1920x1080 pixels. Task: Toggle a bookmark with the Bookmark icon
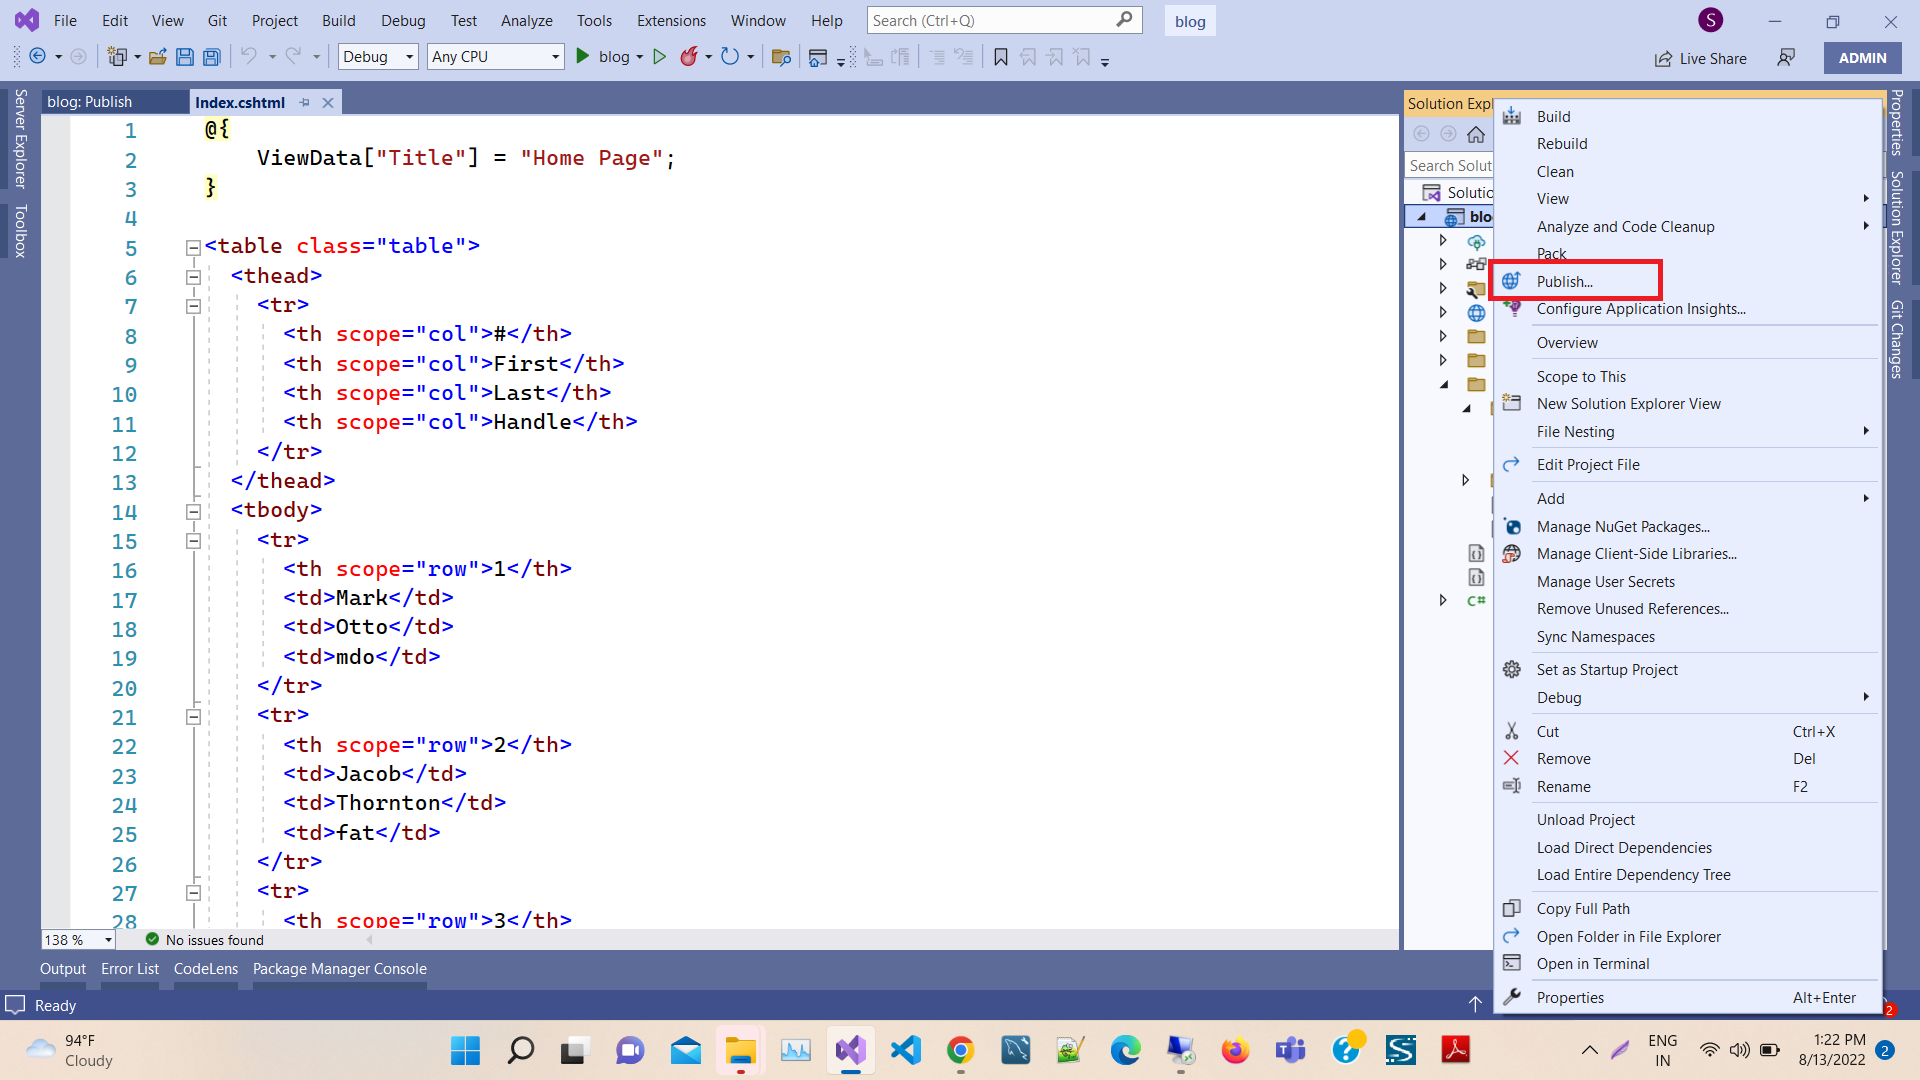pos(1000,57)
